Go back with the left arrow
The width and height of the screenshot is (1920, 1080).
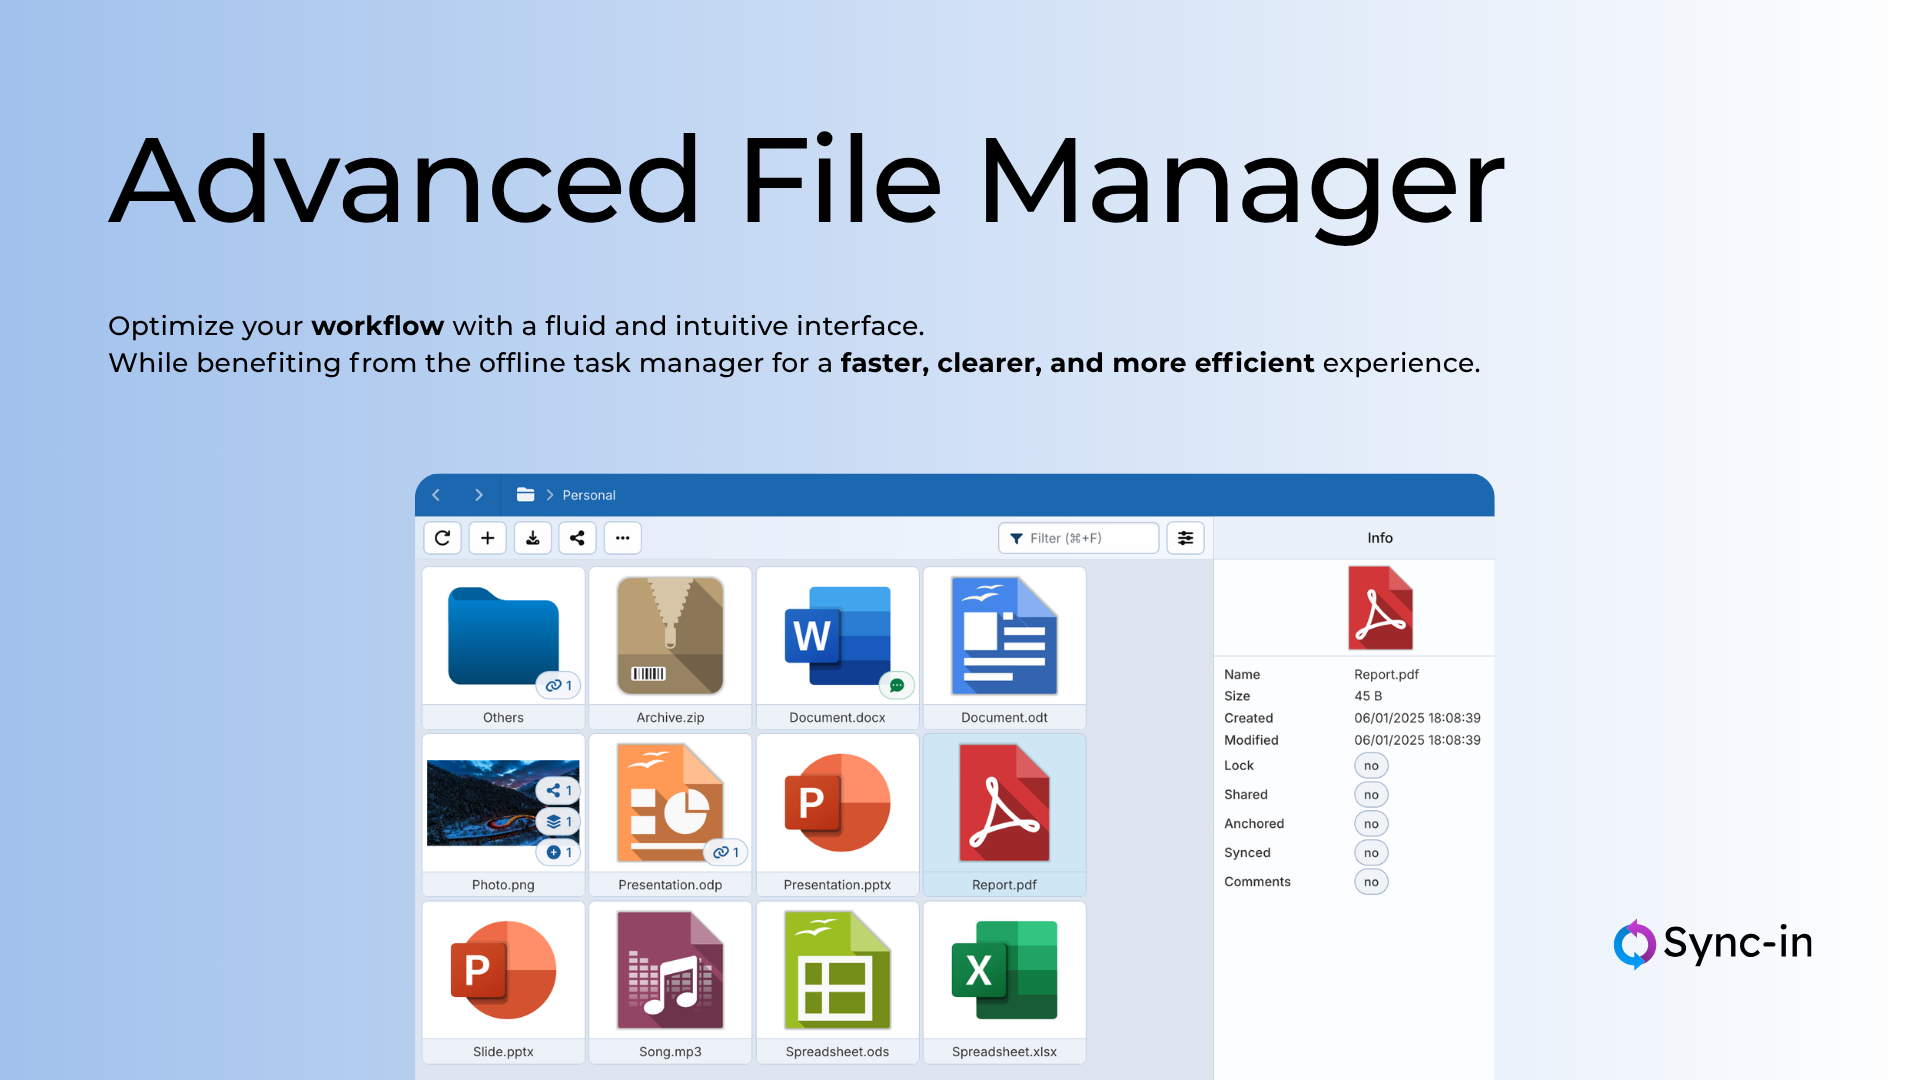click(x=436, y=495)
